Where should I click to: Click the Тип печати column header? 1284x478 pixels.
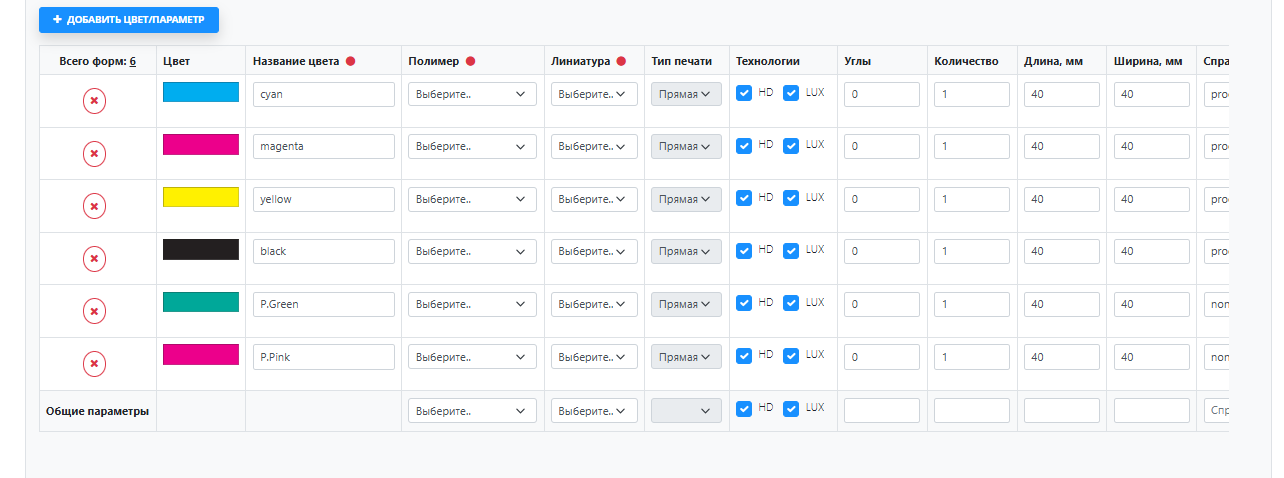[682, 62]
